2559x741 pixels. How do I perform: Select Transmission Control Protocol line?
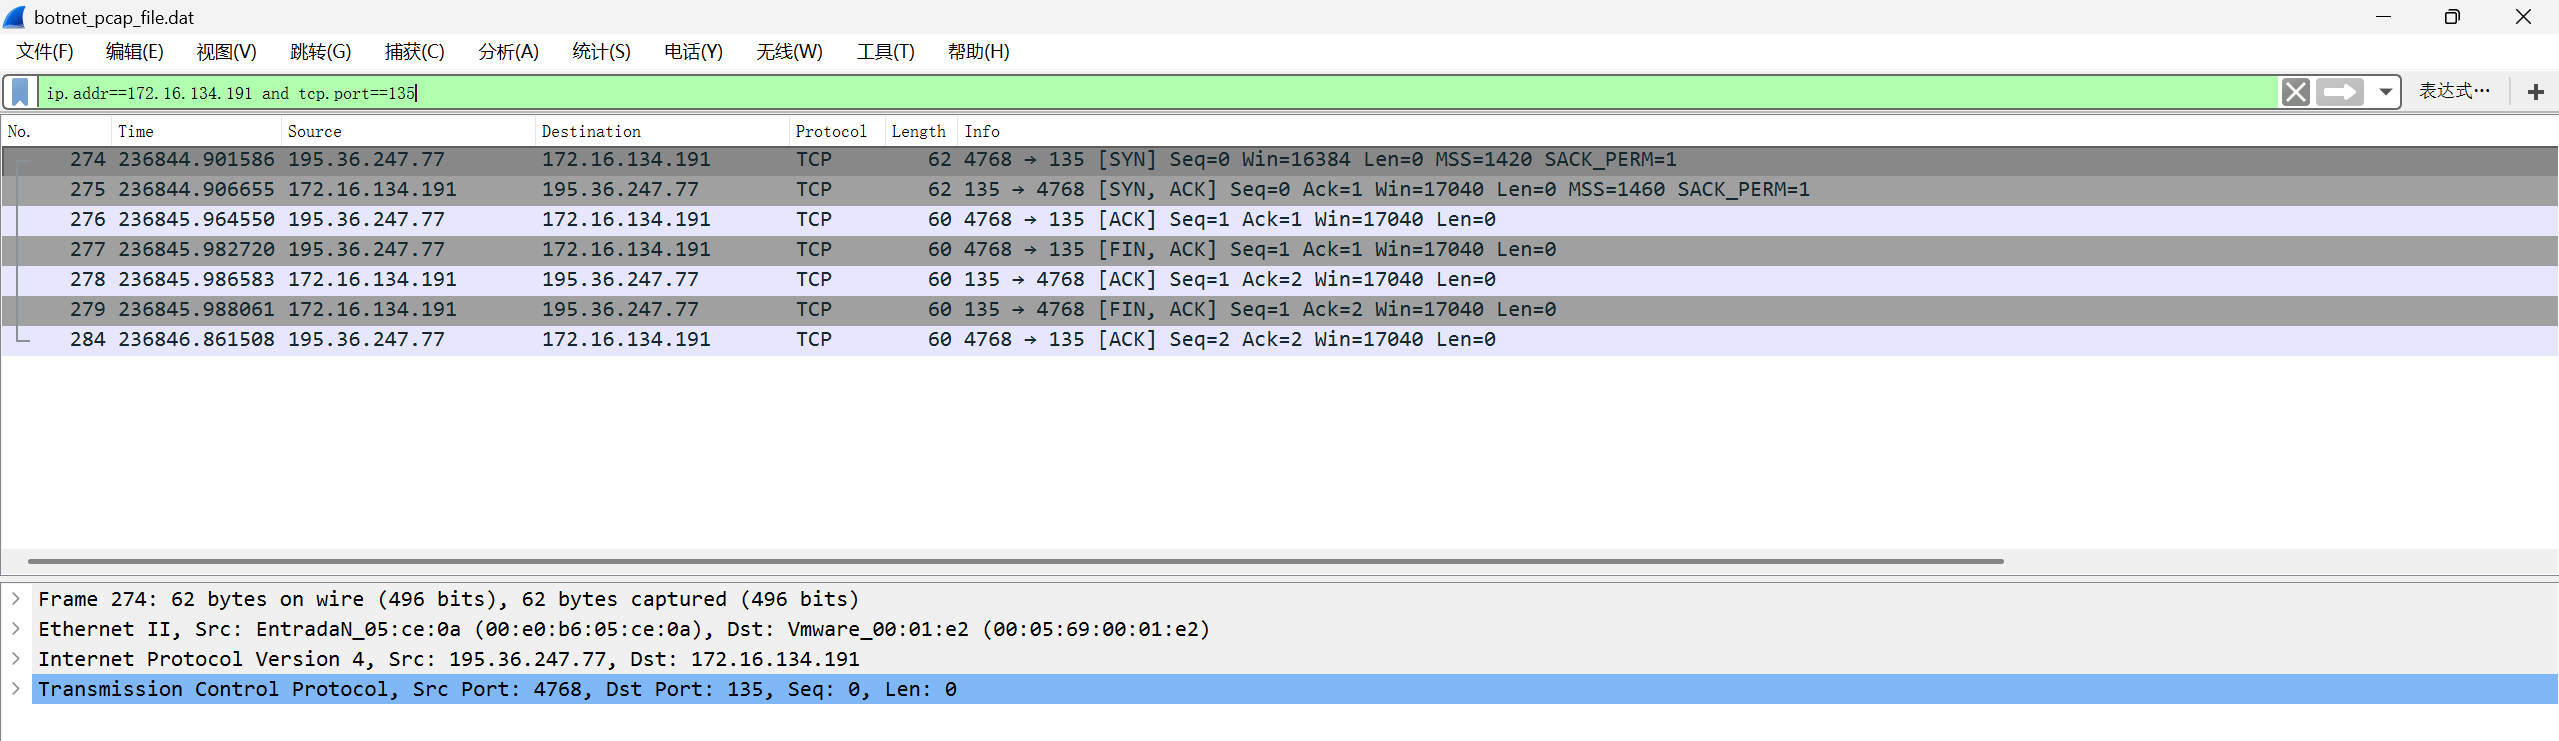[1295, 689]
